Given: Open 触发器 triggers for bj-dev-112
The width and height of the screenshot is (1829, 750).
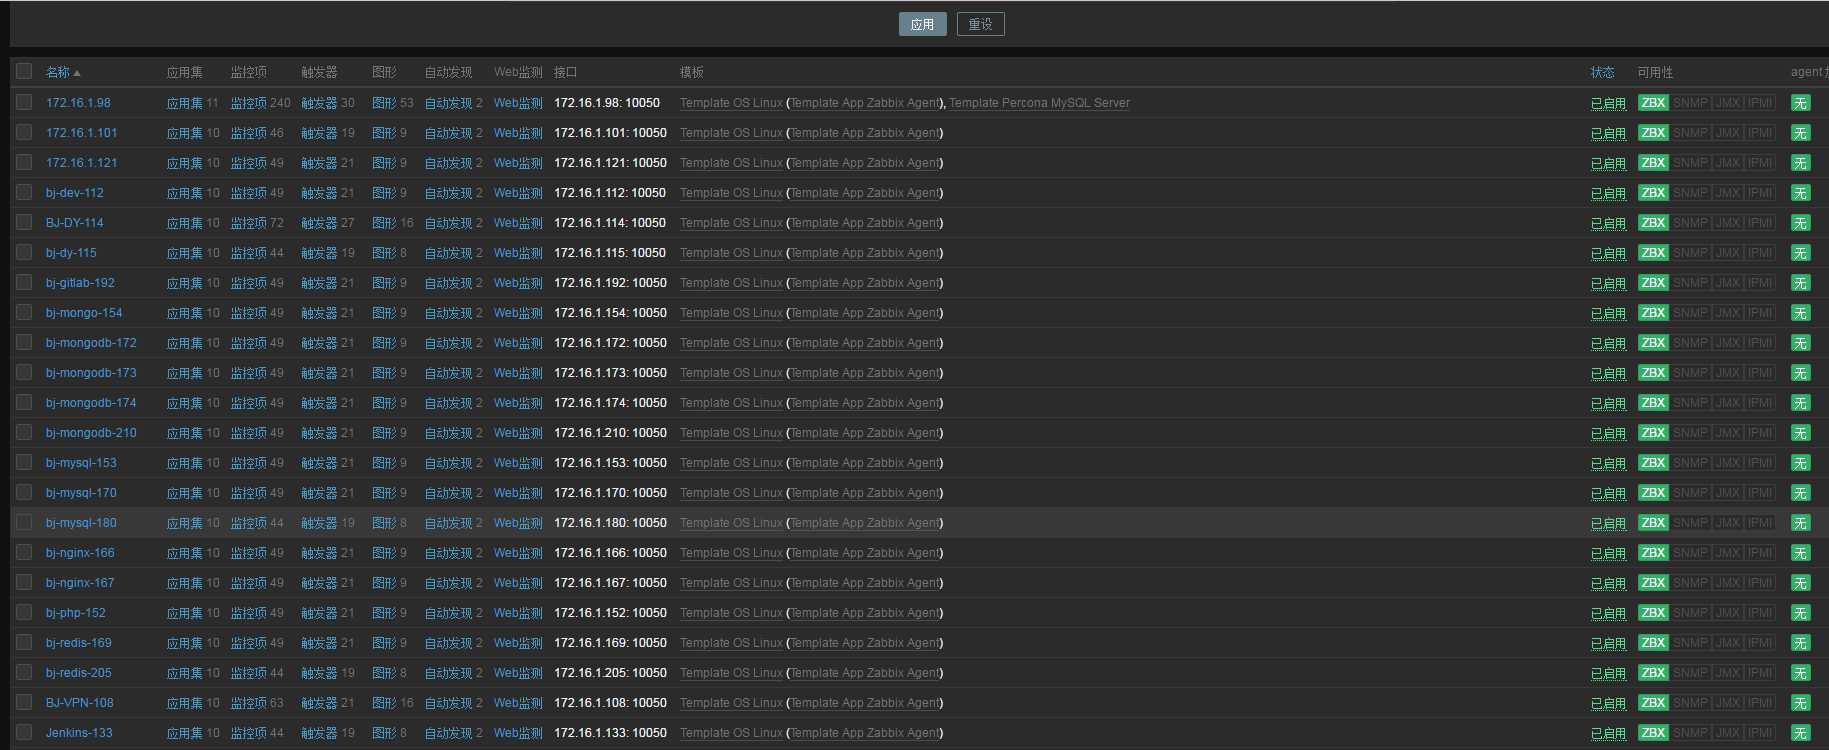Looking at the screenshot, I should pos(319,193).
